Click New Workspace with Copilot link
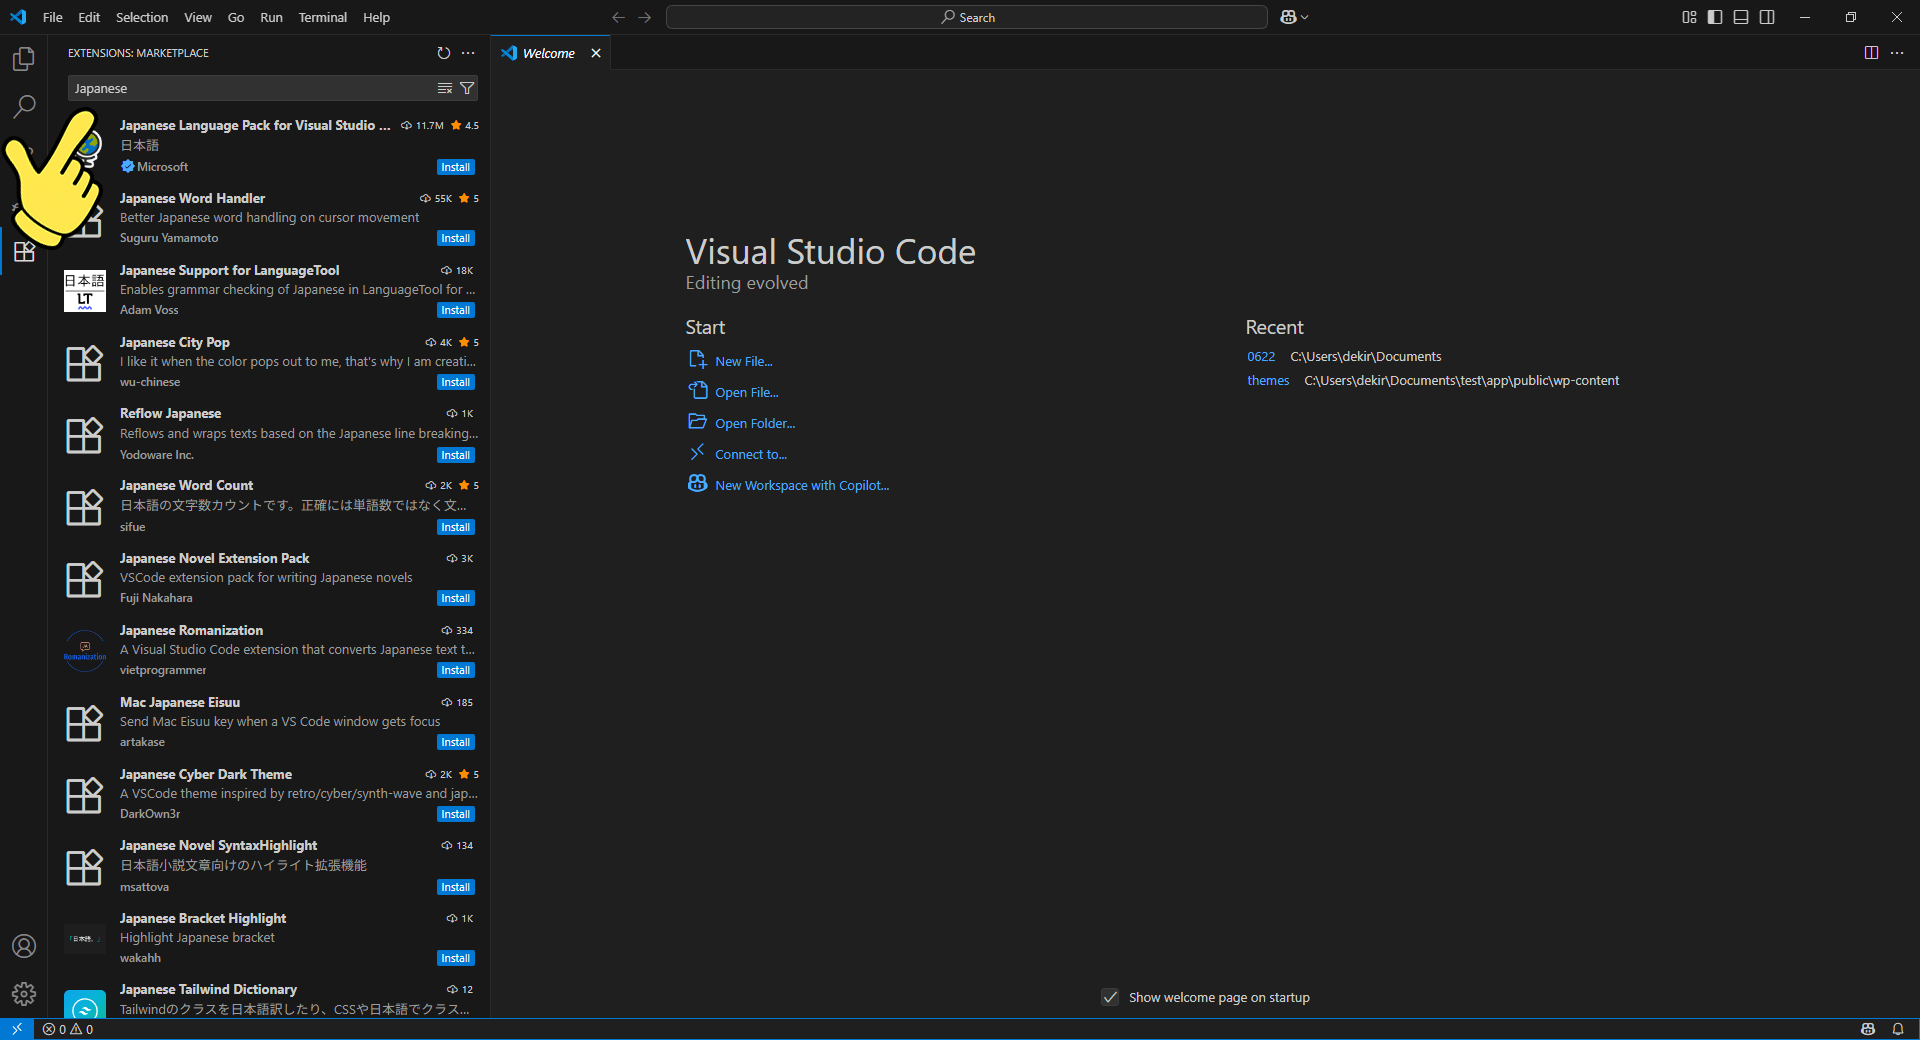Screen dimensions: 1920x1040 click(x=802, y=485)
